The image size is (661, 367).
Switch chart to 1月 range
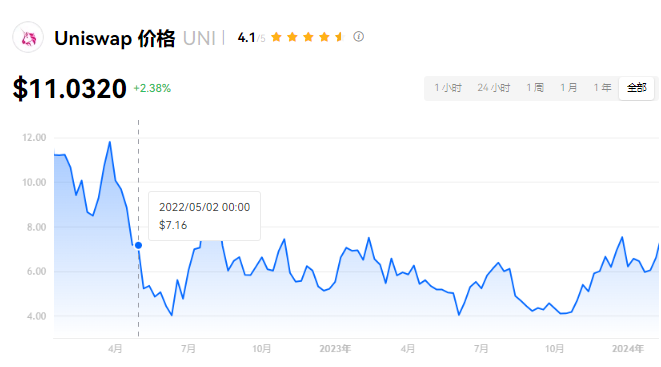tap(569, 88)
